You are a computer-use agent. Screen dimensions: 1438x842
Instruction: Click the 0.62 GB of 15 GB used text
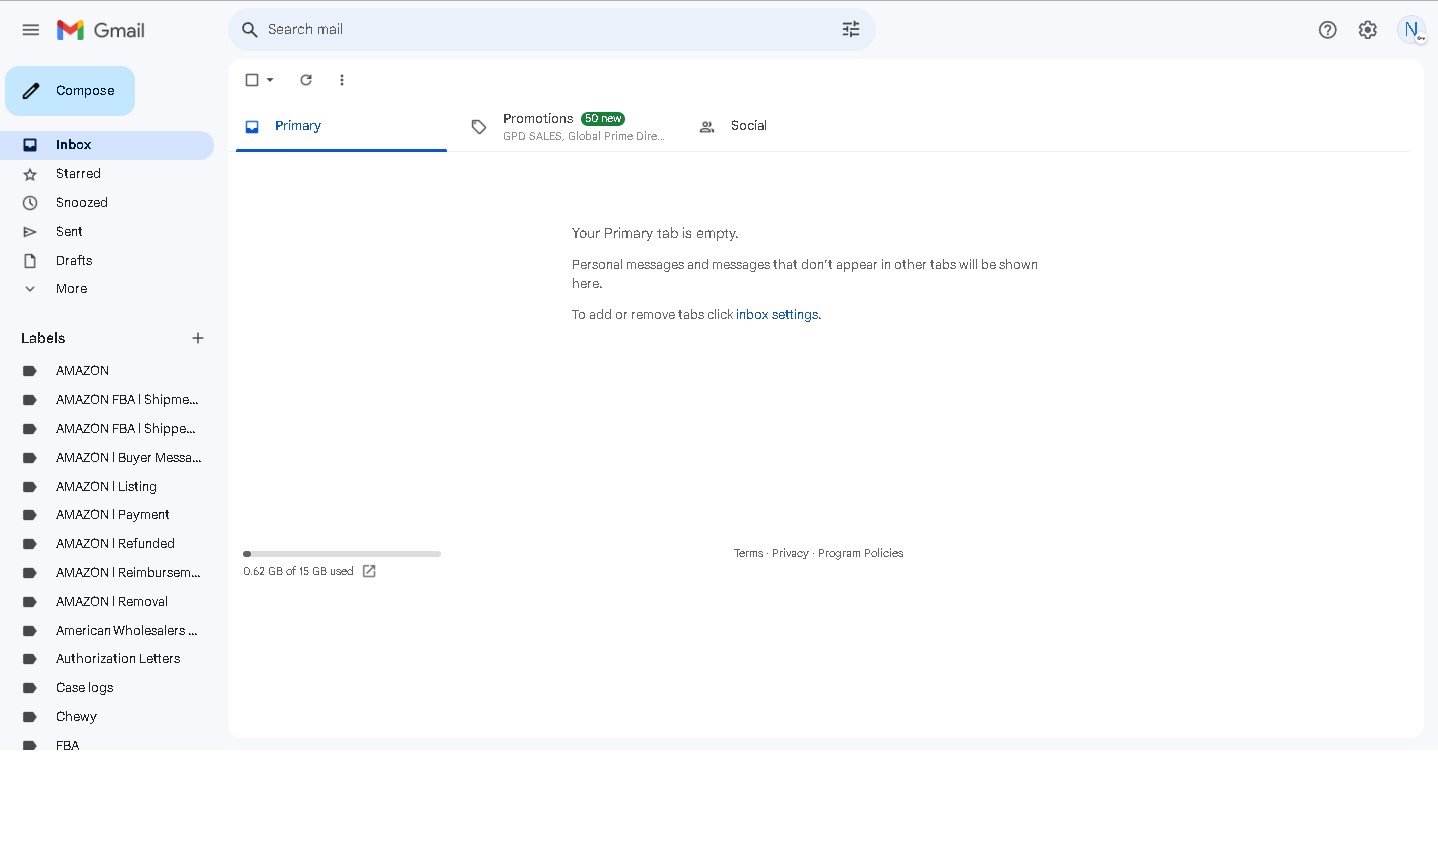pos(298,572)
